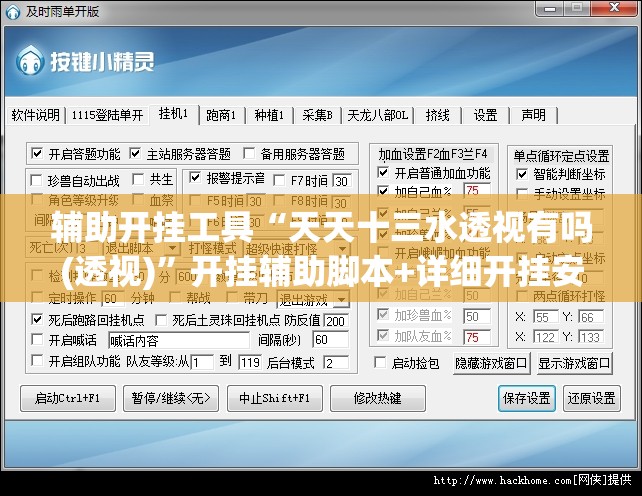Click the 队友等级 从 field

click(x=202, y=362)
